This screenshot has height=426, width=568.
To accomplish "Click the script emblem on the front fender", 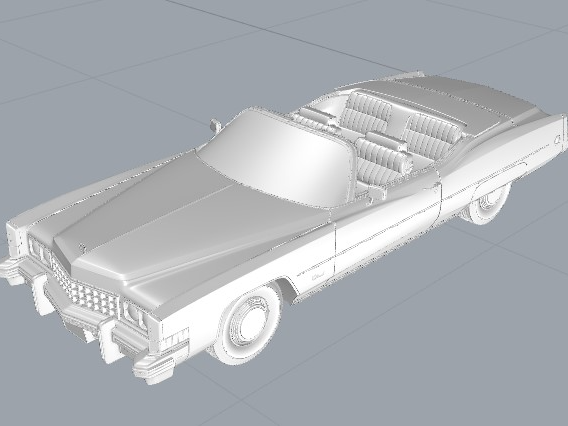I will coord(318,276).
